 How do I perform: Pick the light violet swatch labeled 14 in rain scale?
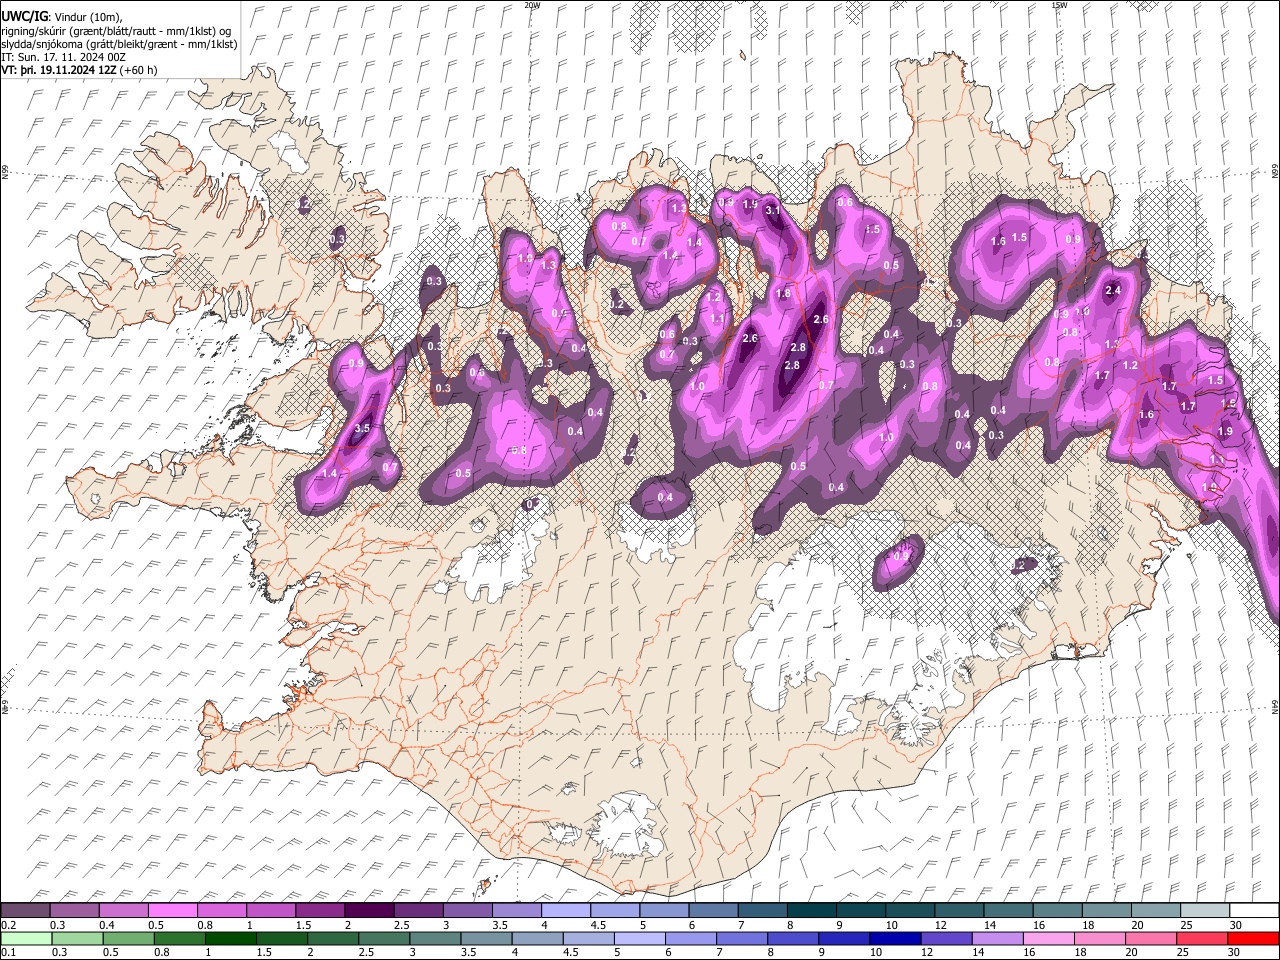(x=997, y=938)
